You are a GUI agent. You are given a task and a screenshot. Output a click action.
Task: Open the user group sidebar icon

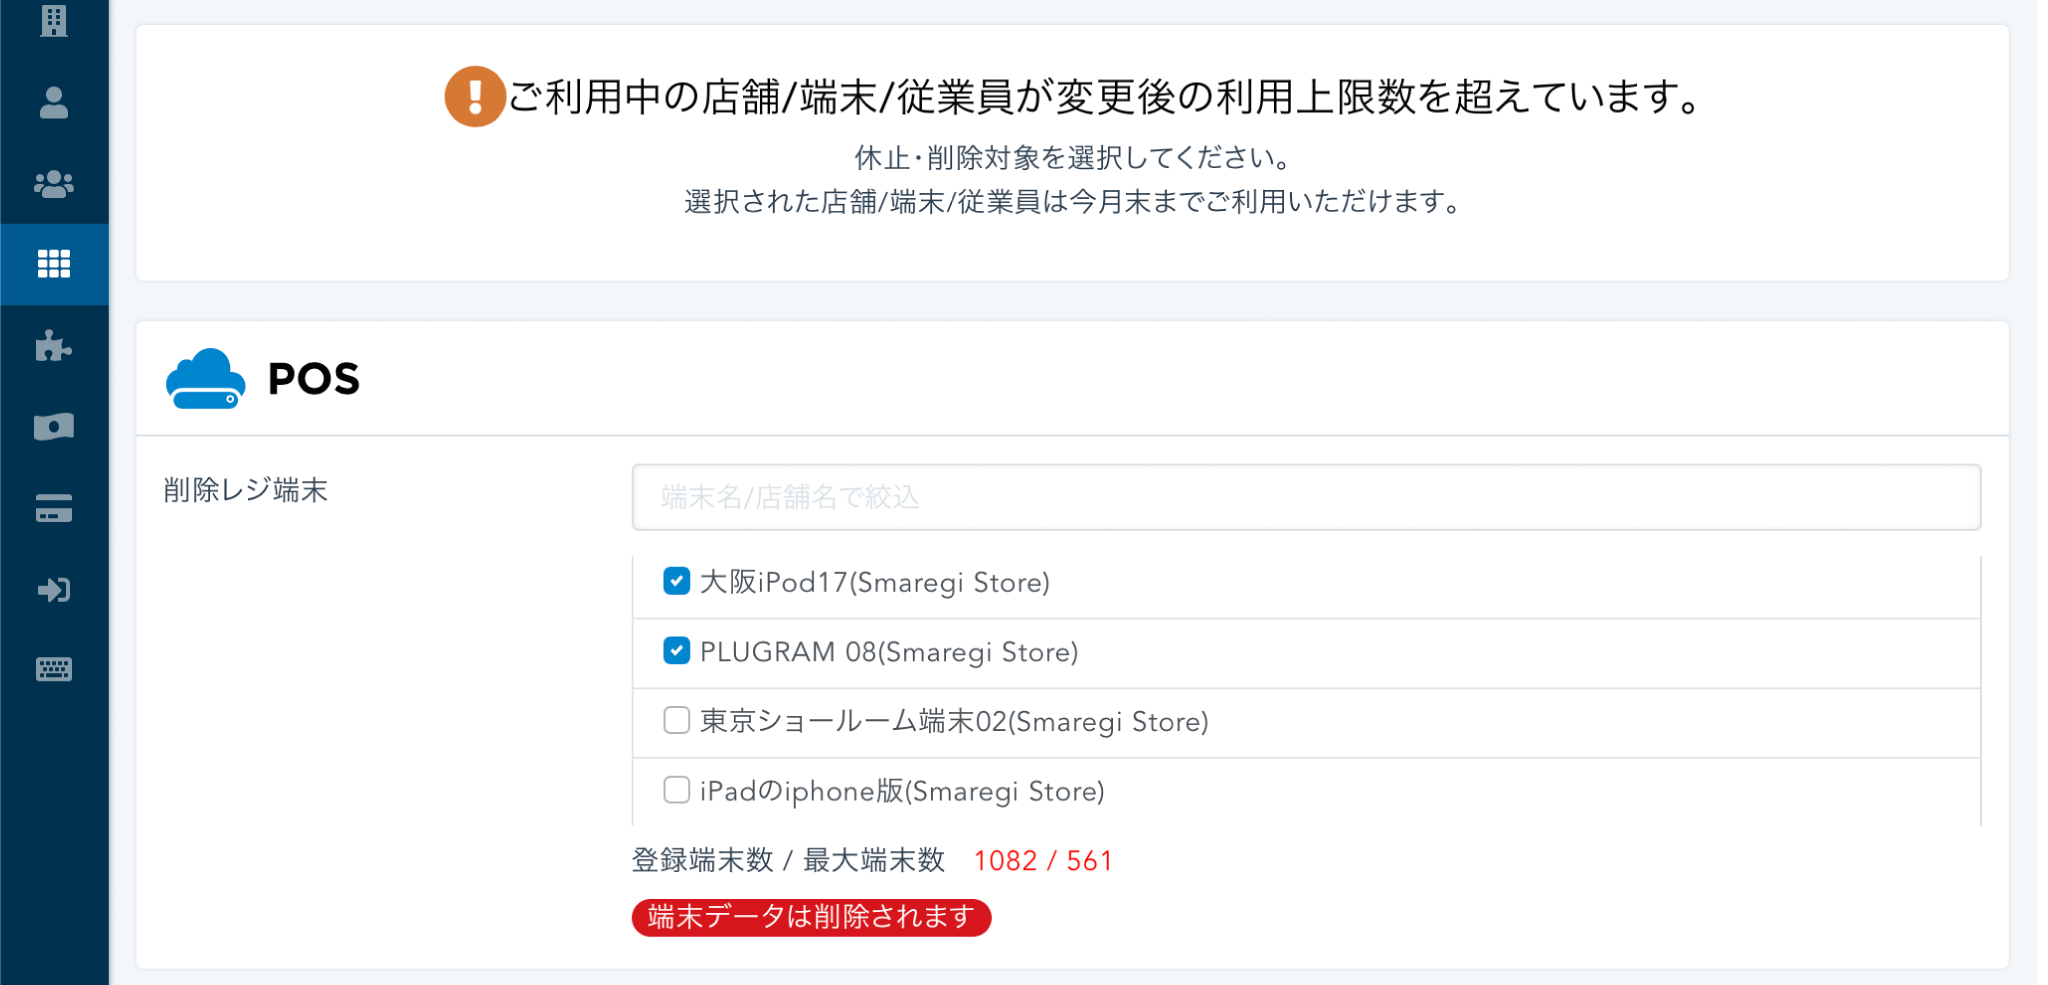pos(54,184)
